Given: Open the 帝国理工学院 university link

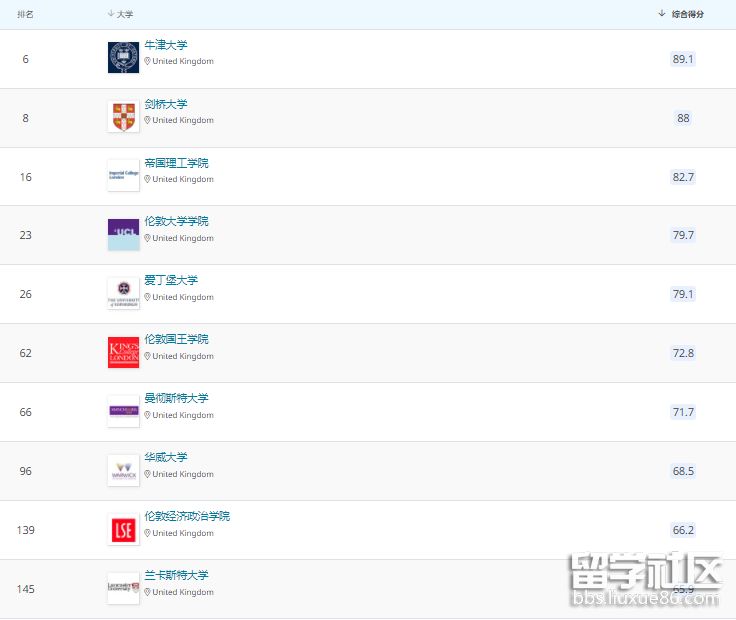Looking at the screenshot, I should point(176,163).
